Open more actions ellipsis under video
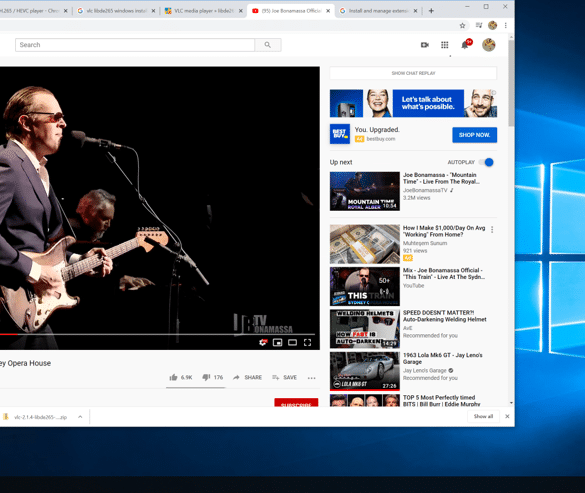This screenshot has height=493, width=585. 312,378
